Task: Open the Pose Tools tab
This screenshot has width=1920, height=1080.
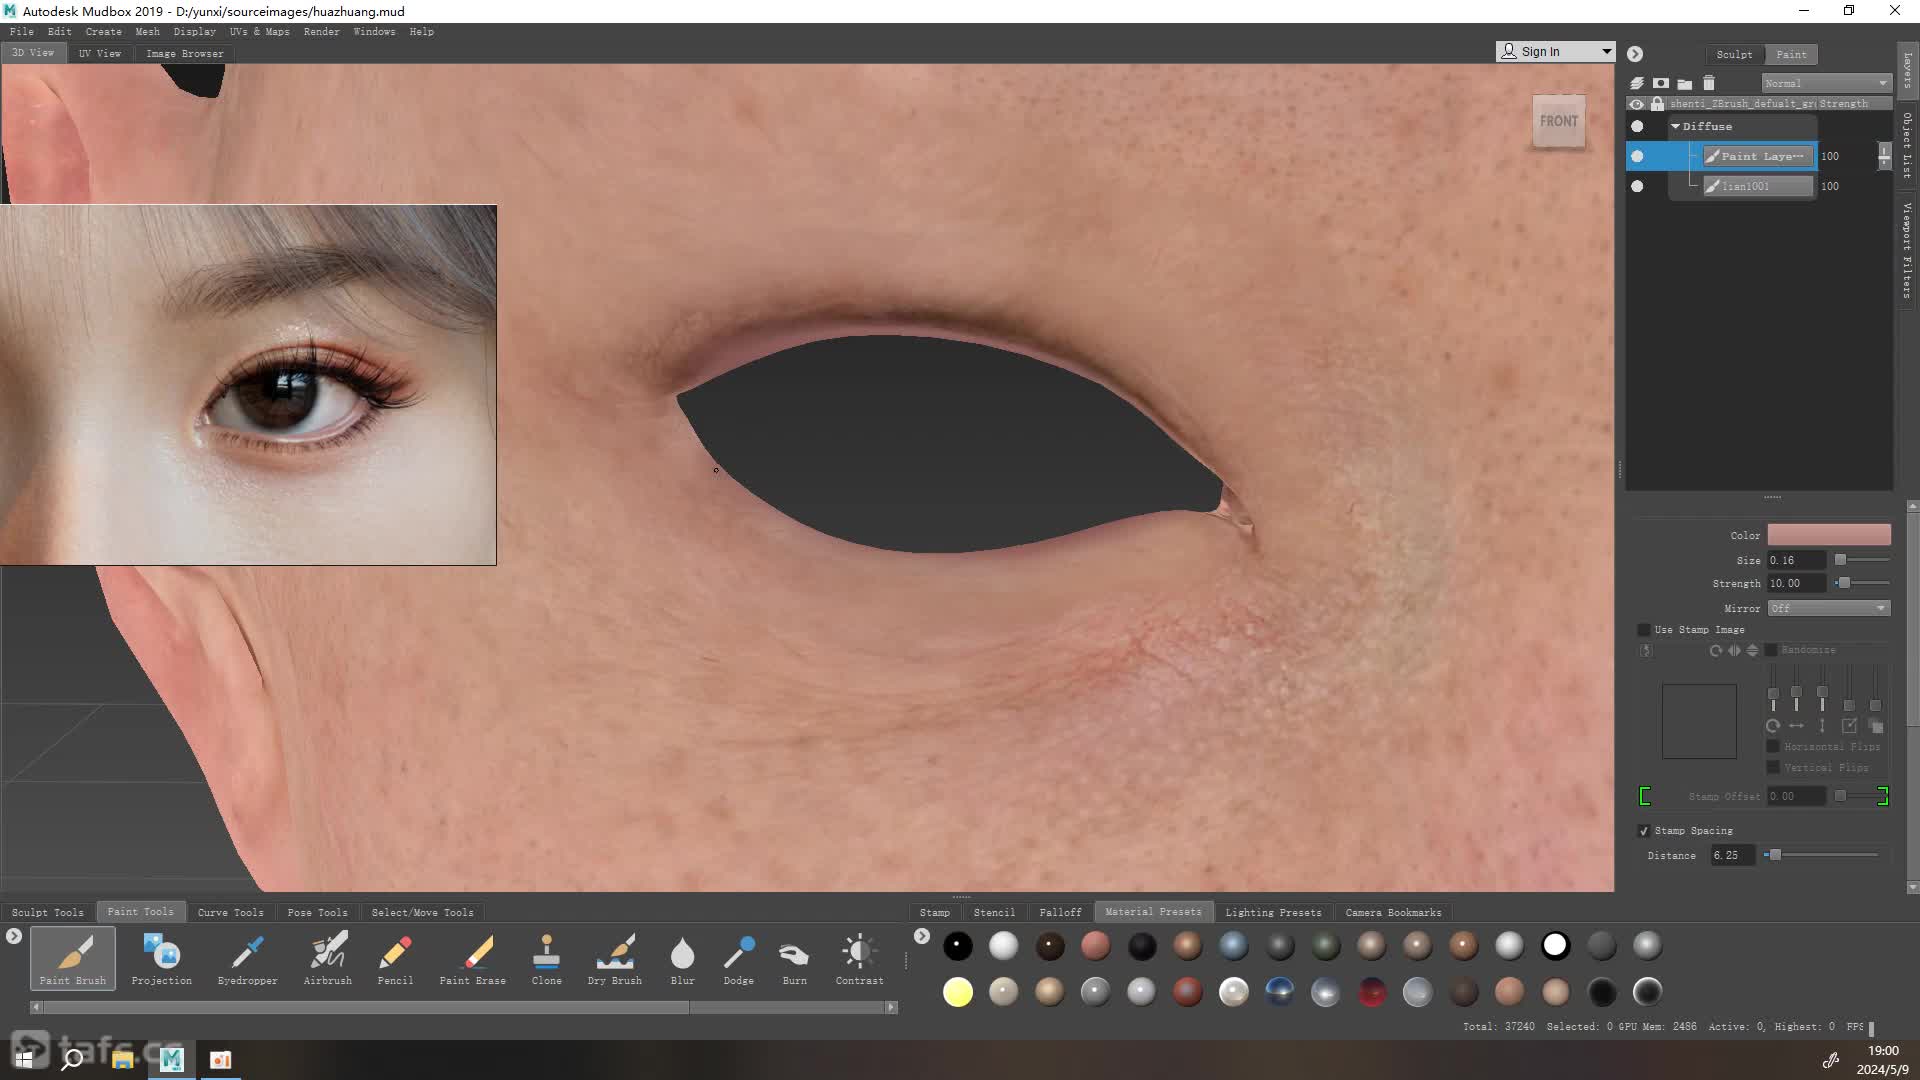Action: 317,912
